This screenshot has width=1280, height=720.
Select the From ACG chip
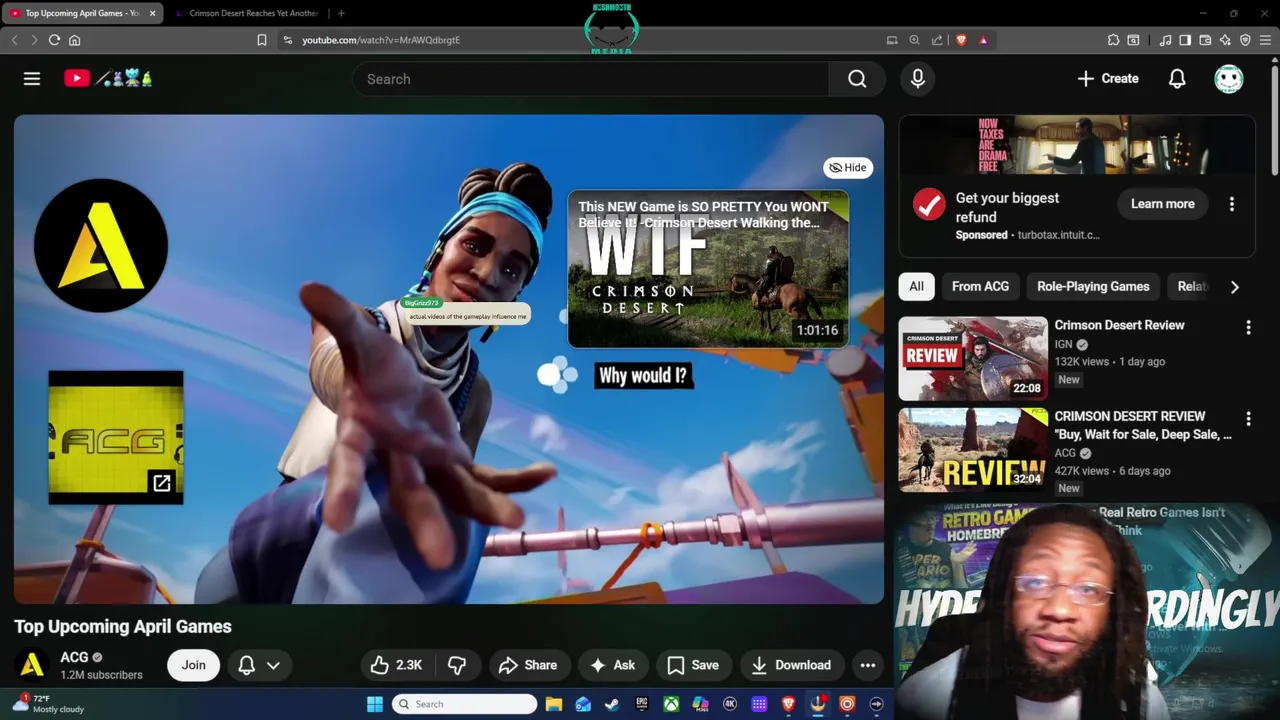(980, 287)
